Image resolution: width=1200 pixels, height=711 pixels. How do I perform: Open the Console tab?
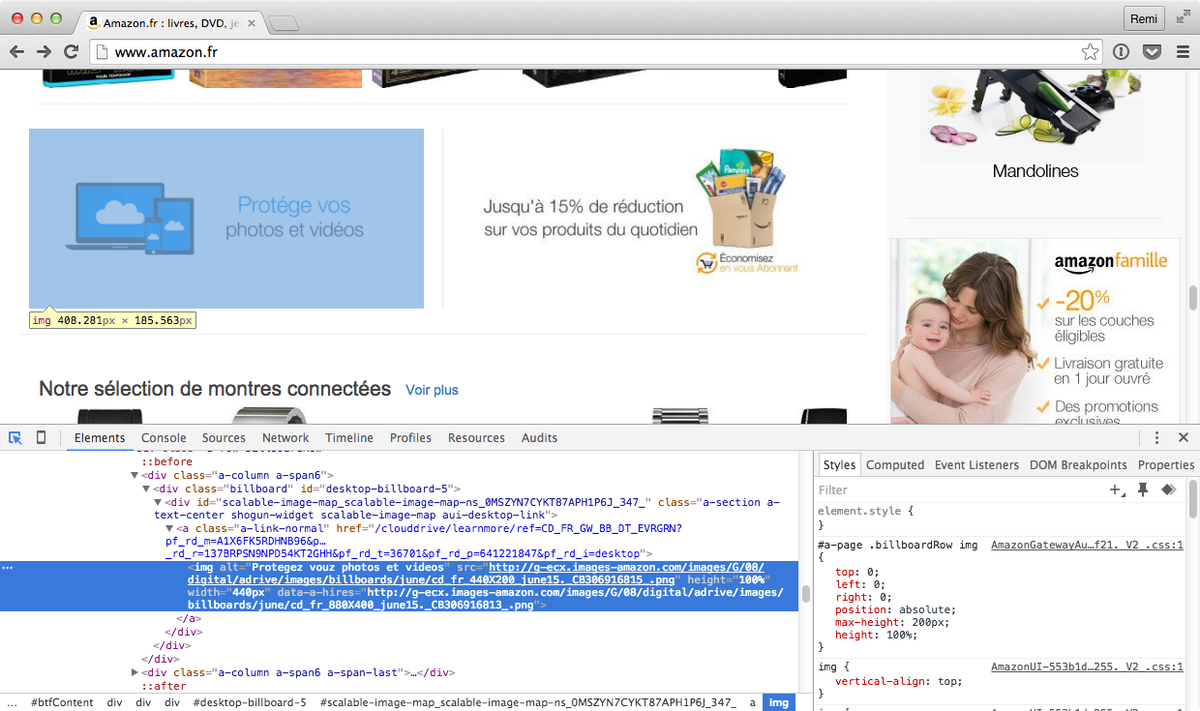(x=164, y=438)
